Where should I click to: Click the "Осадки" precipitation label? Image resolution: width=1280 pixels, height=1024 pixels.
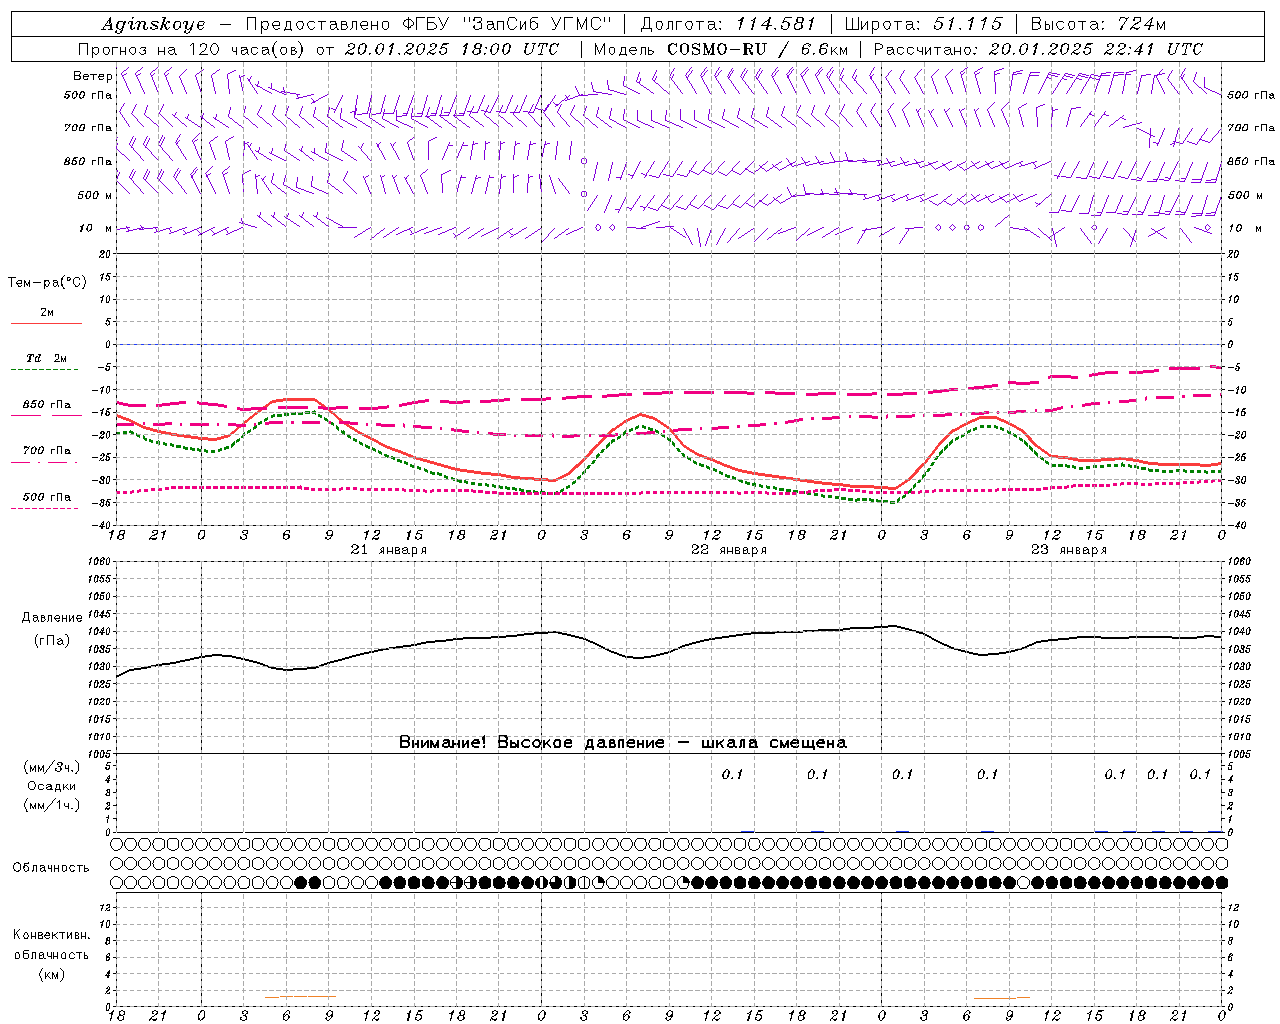(x=52, y=786)
